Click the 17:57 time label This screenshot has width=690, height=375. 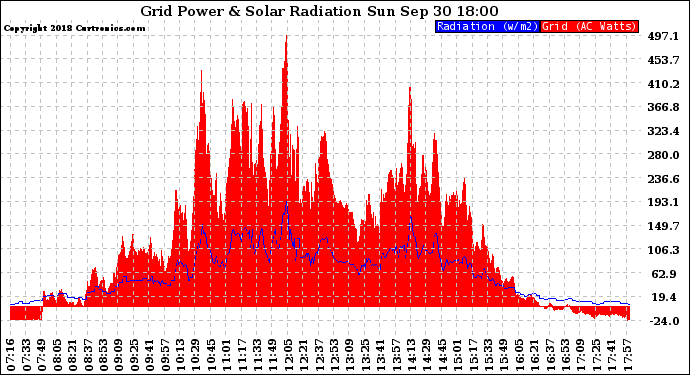627,355
